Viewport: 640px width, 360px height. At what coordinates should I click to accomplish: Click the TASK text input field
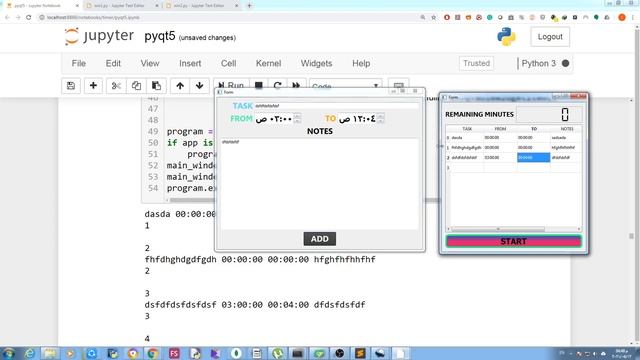pyautogui.click(x=336, y=106)
